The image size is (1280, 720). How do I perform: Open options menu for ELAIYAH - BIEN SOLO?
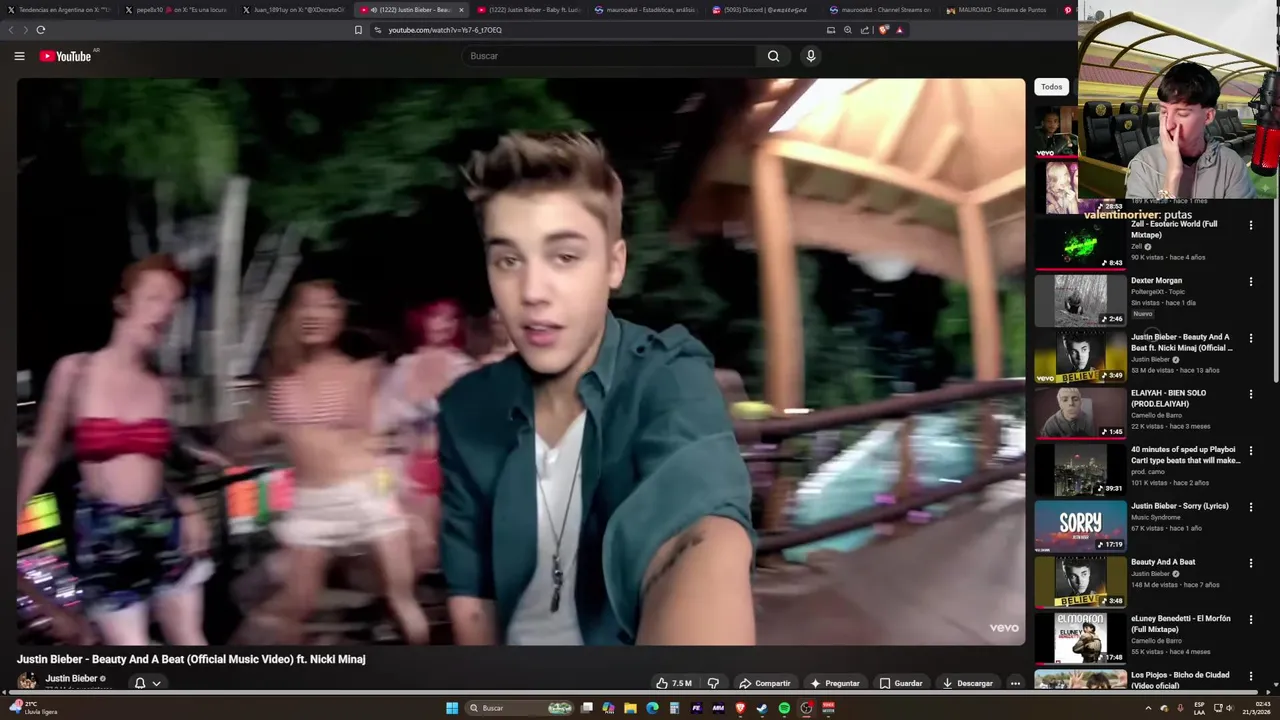[x=1250, y=394]
